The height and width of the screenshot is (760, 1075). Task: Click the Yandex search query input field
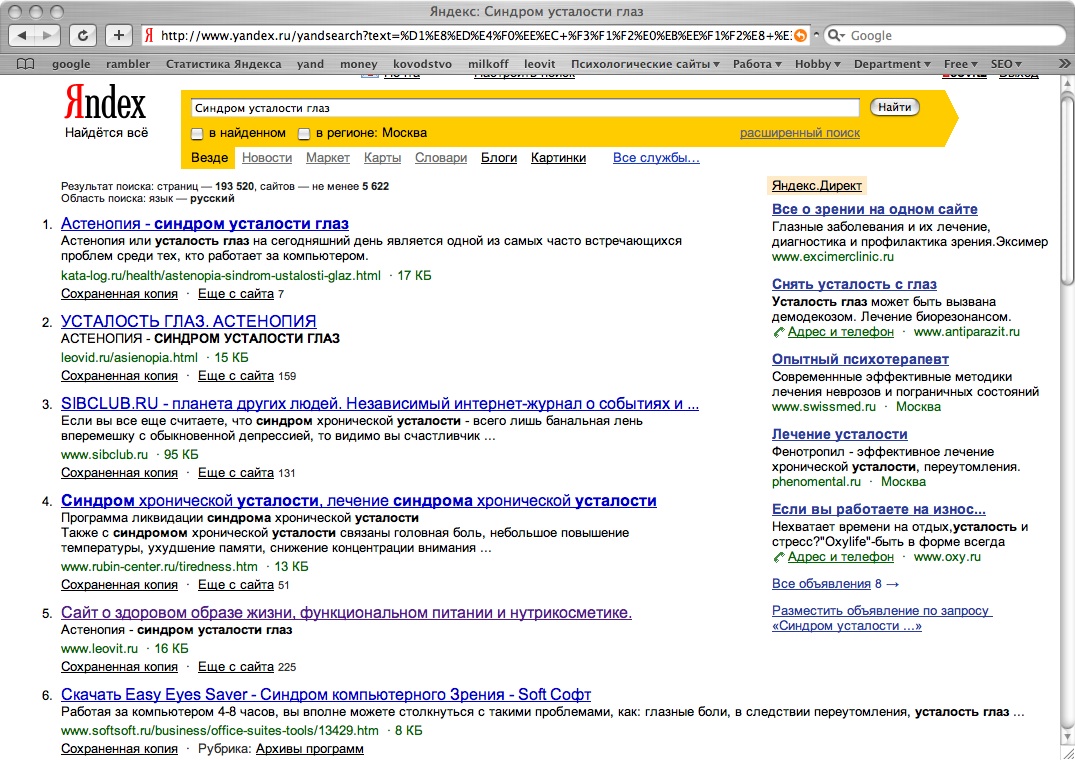click(524, 107)
